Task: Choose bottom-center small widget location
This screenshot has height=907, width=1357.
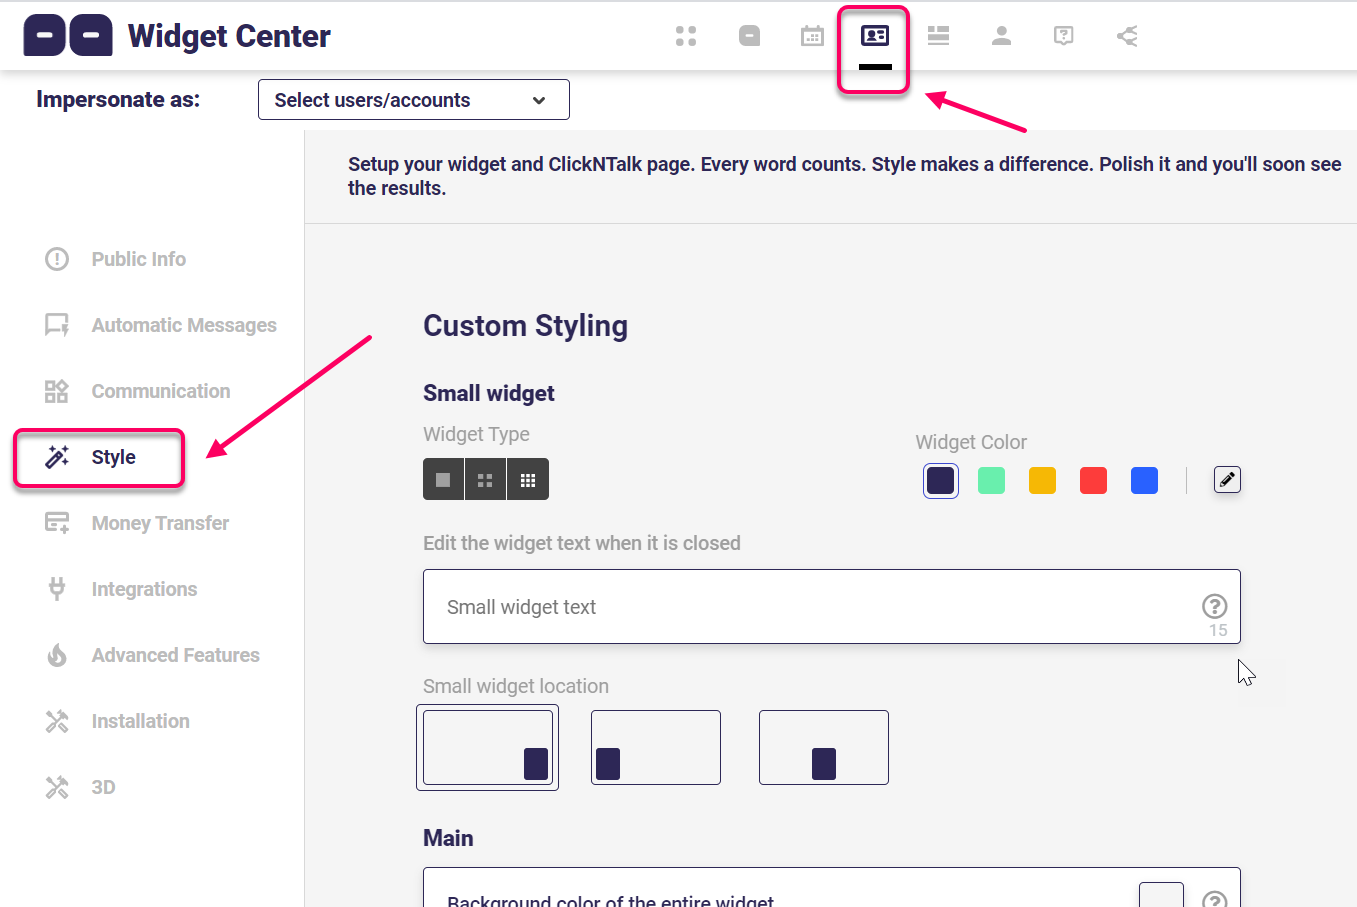Action: (x=824, y=747)
